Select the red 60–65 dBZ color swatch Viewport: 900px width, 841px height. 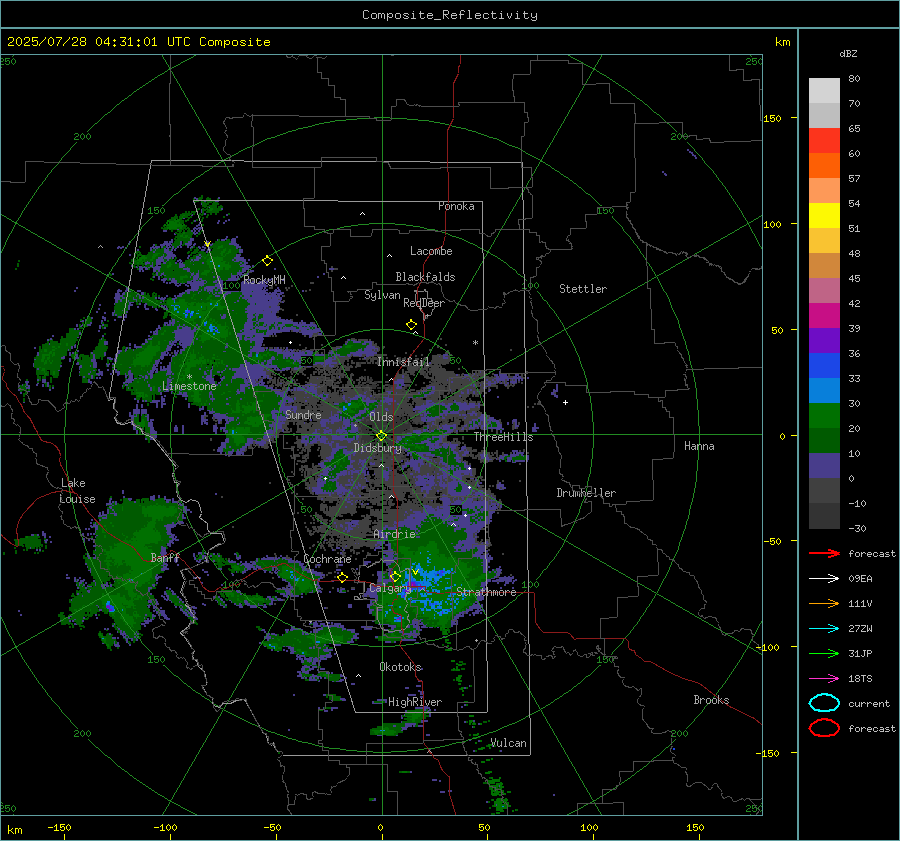824,141
